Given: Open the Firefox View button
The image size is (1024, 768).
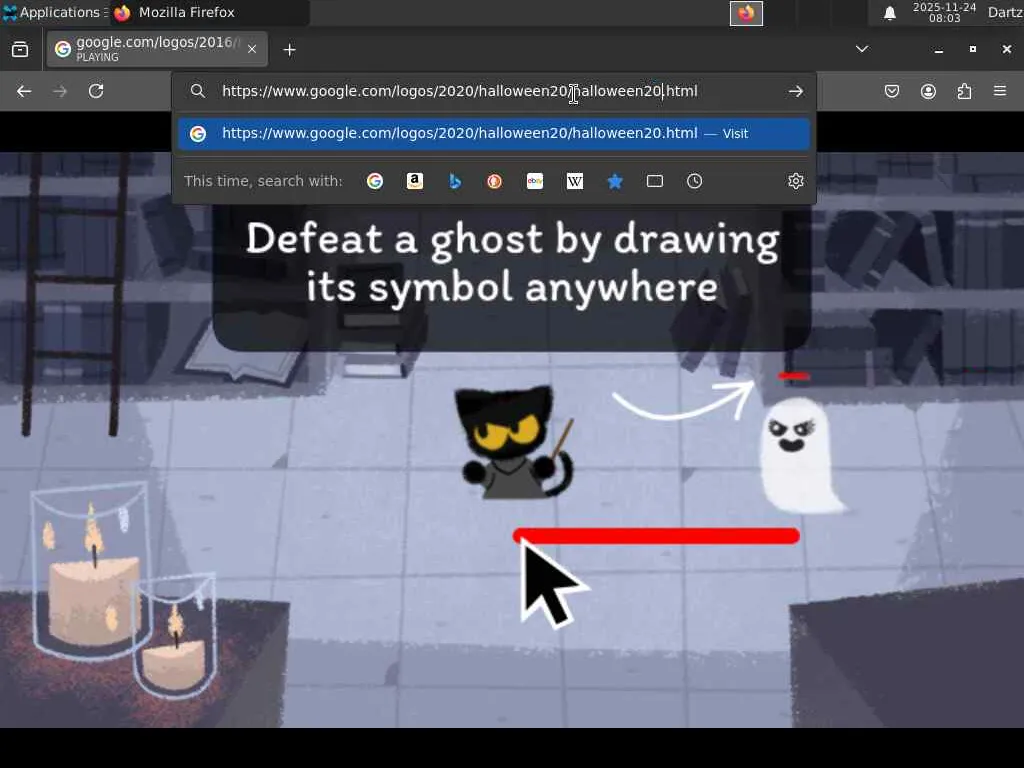Looking at the screenshot, I should coord(20,50).
